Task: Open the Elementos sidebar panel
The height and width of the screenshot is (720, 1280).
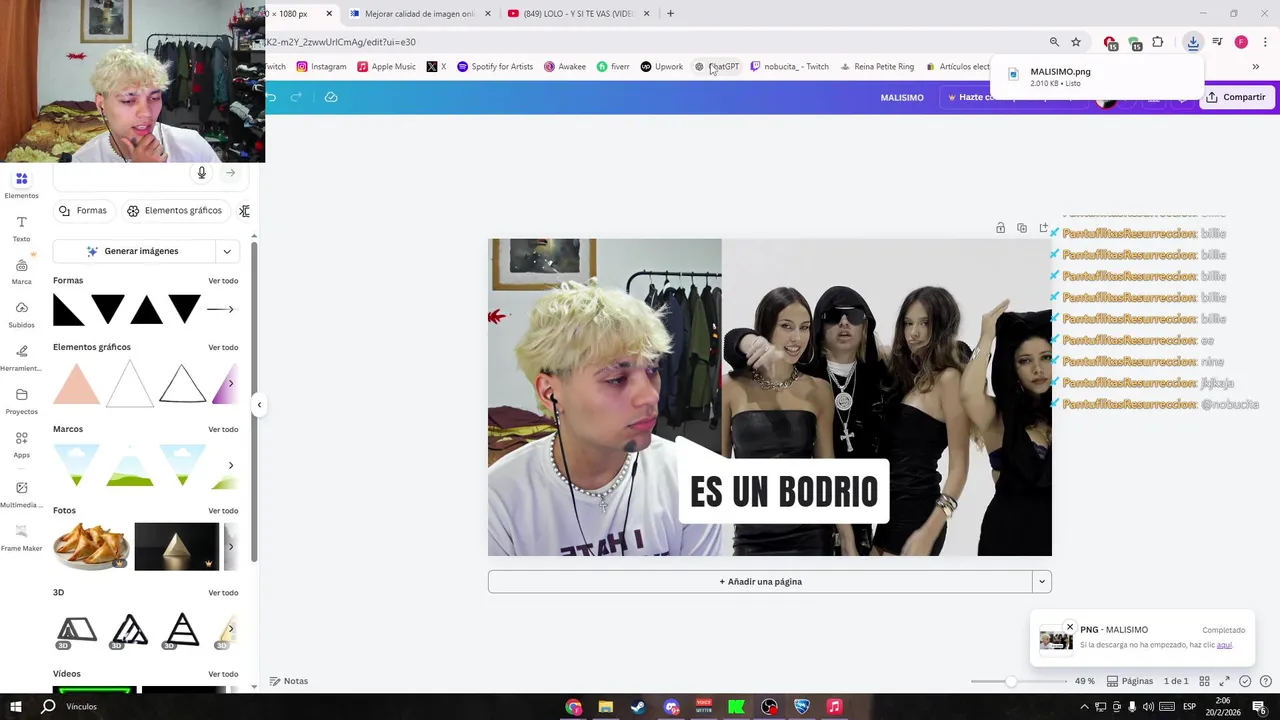Action: 21,185
